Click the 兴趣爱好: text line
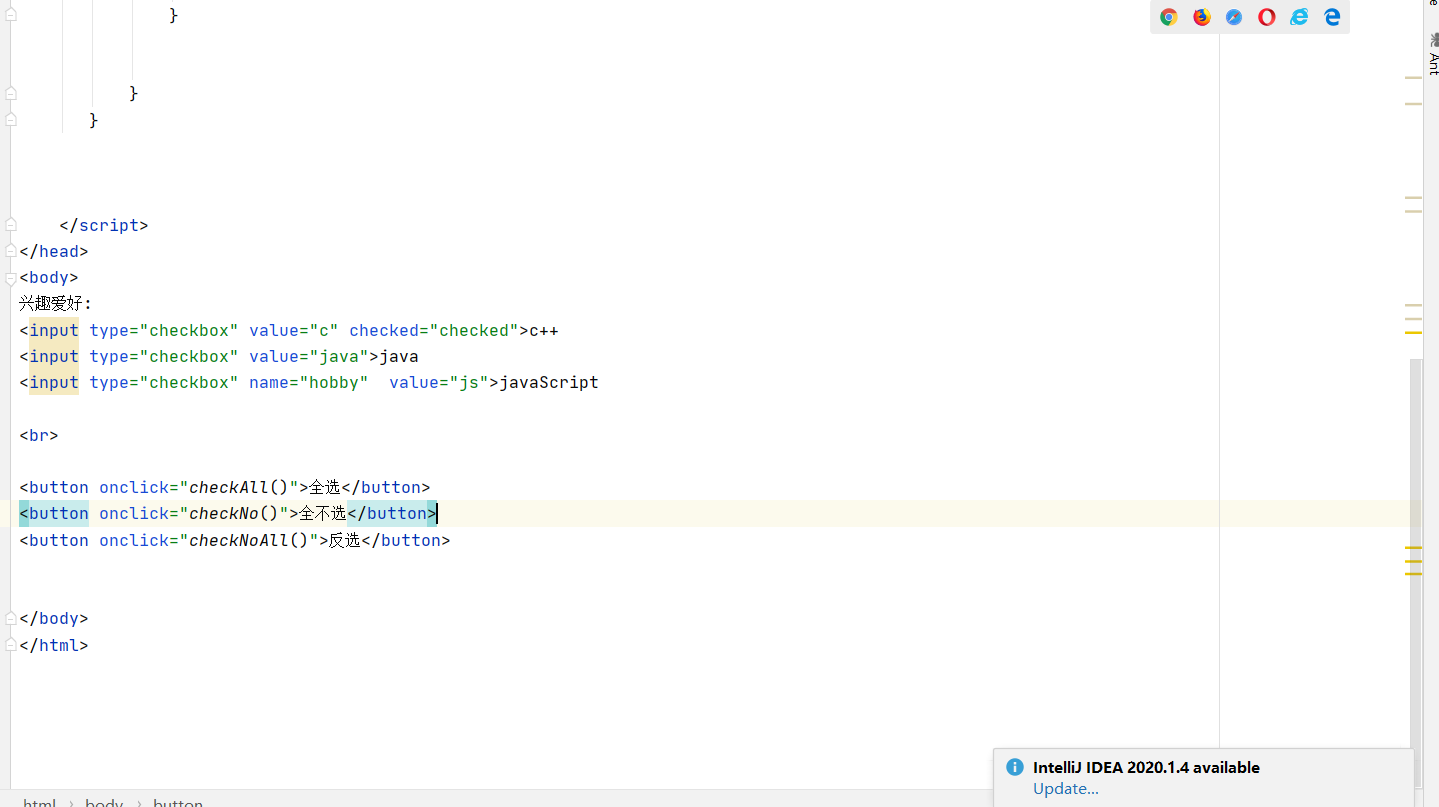The image size is (1439, 807). pyautogui.click(x=55, y=303)
